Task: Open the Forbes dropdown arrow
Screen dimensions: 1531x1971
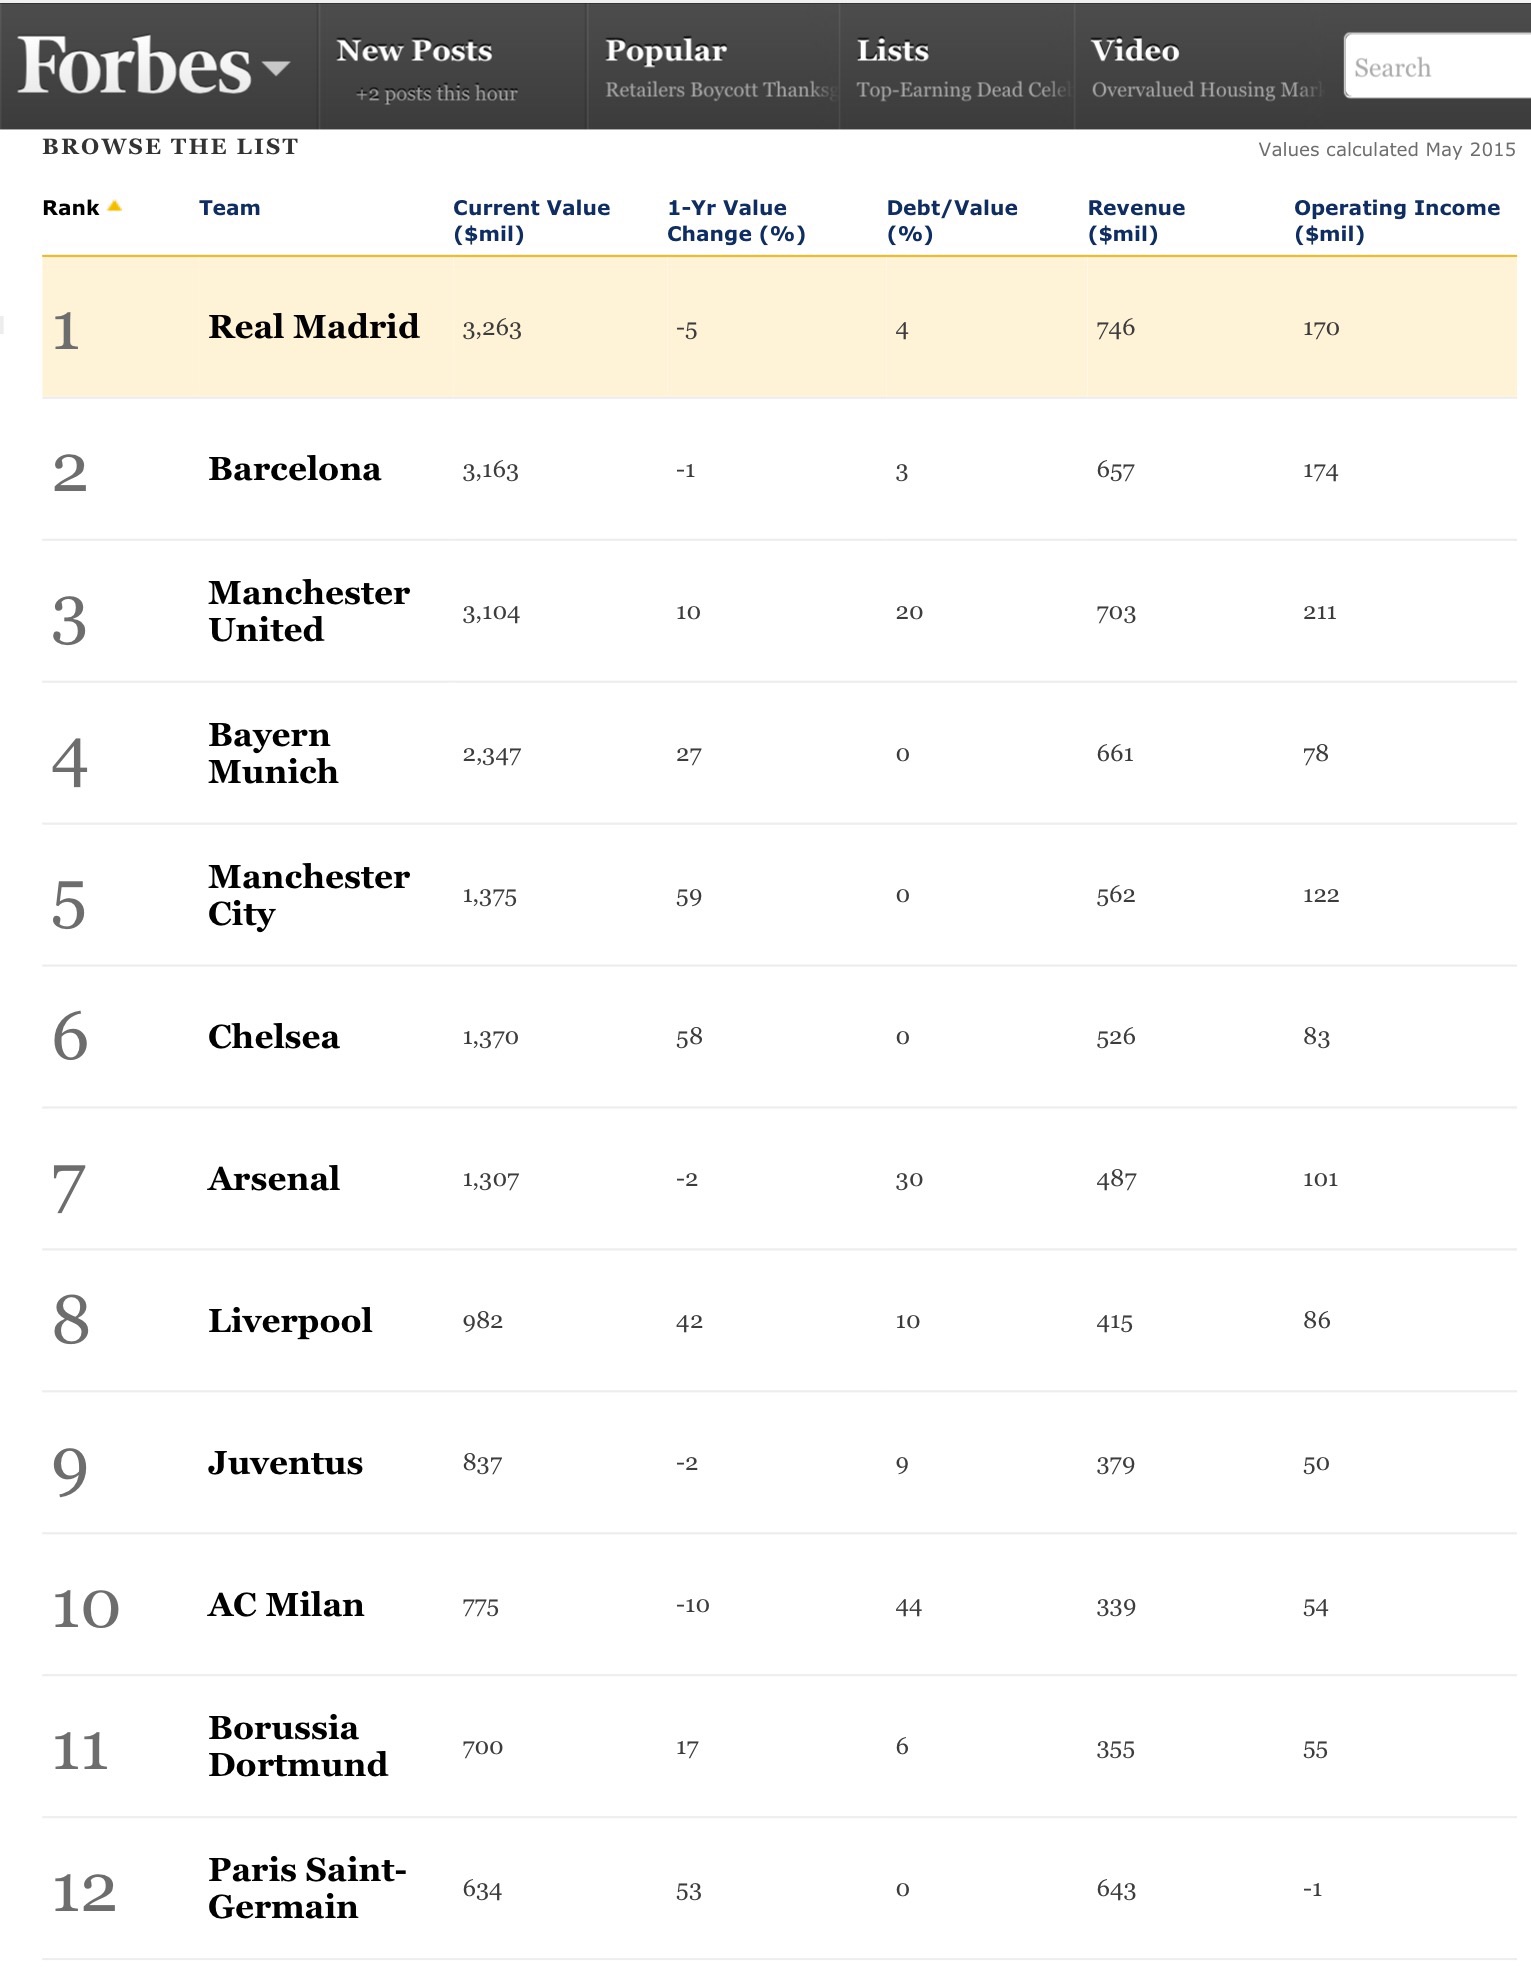Action: [275, 68]
